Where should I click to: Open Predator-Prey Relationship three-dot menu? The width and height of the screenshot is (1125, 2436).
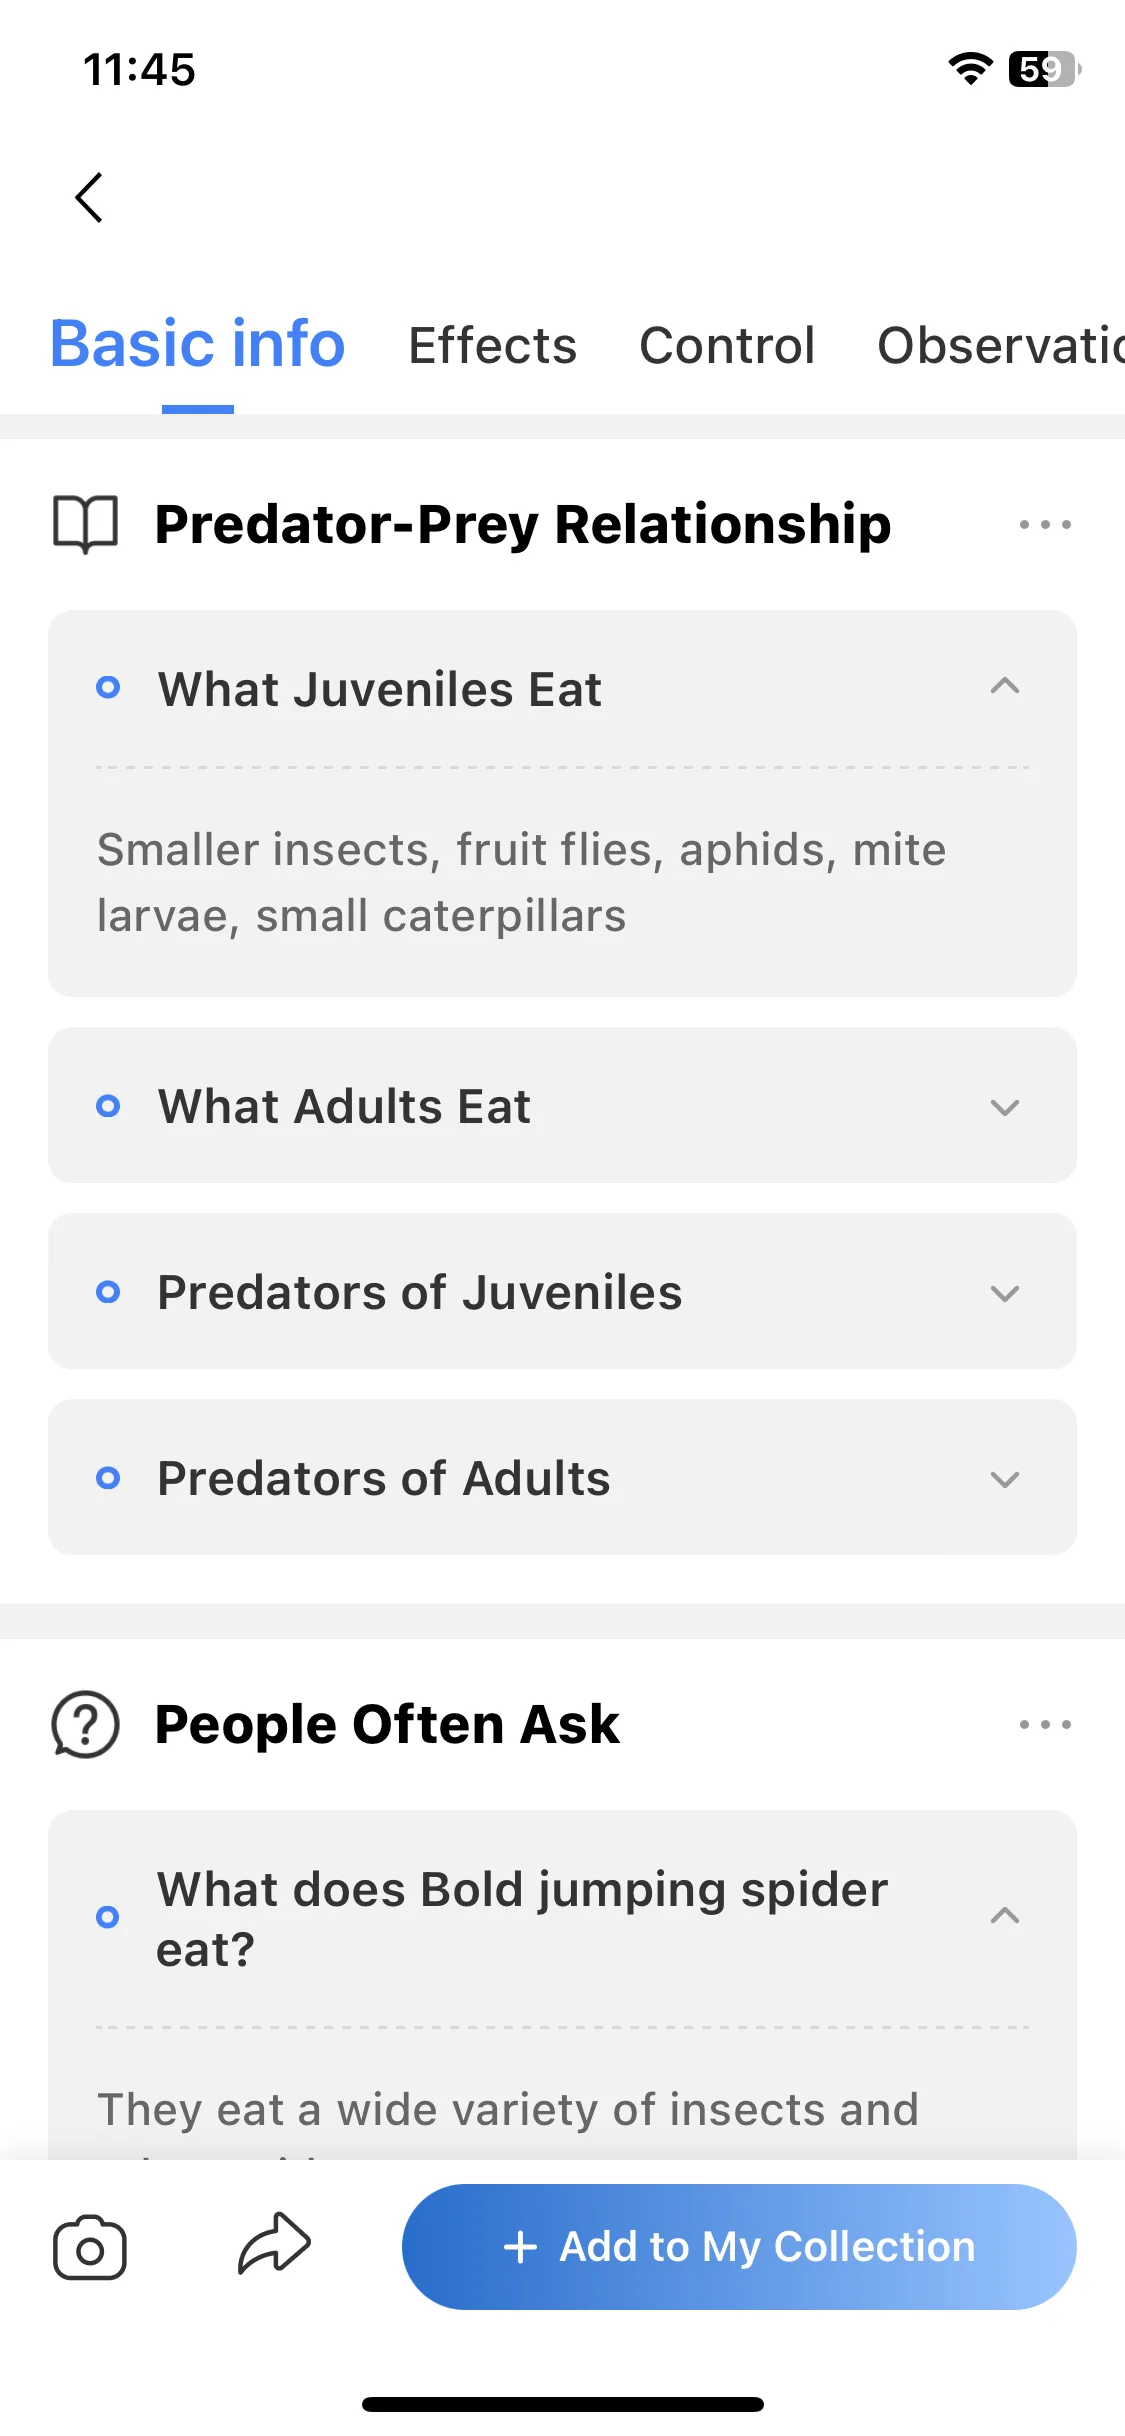[x=1045, y=524]
